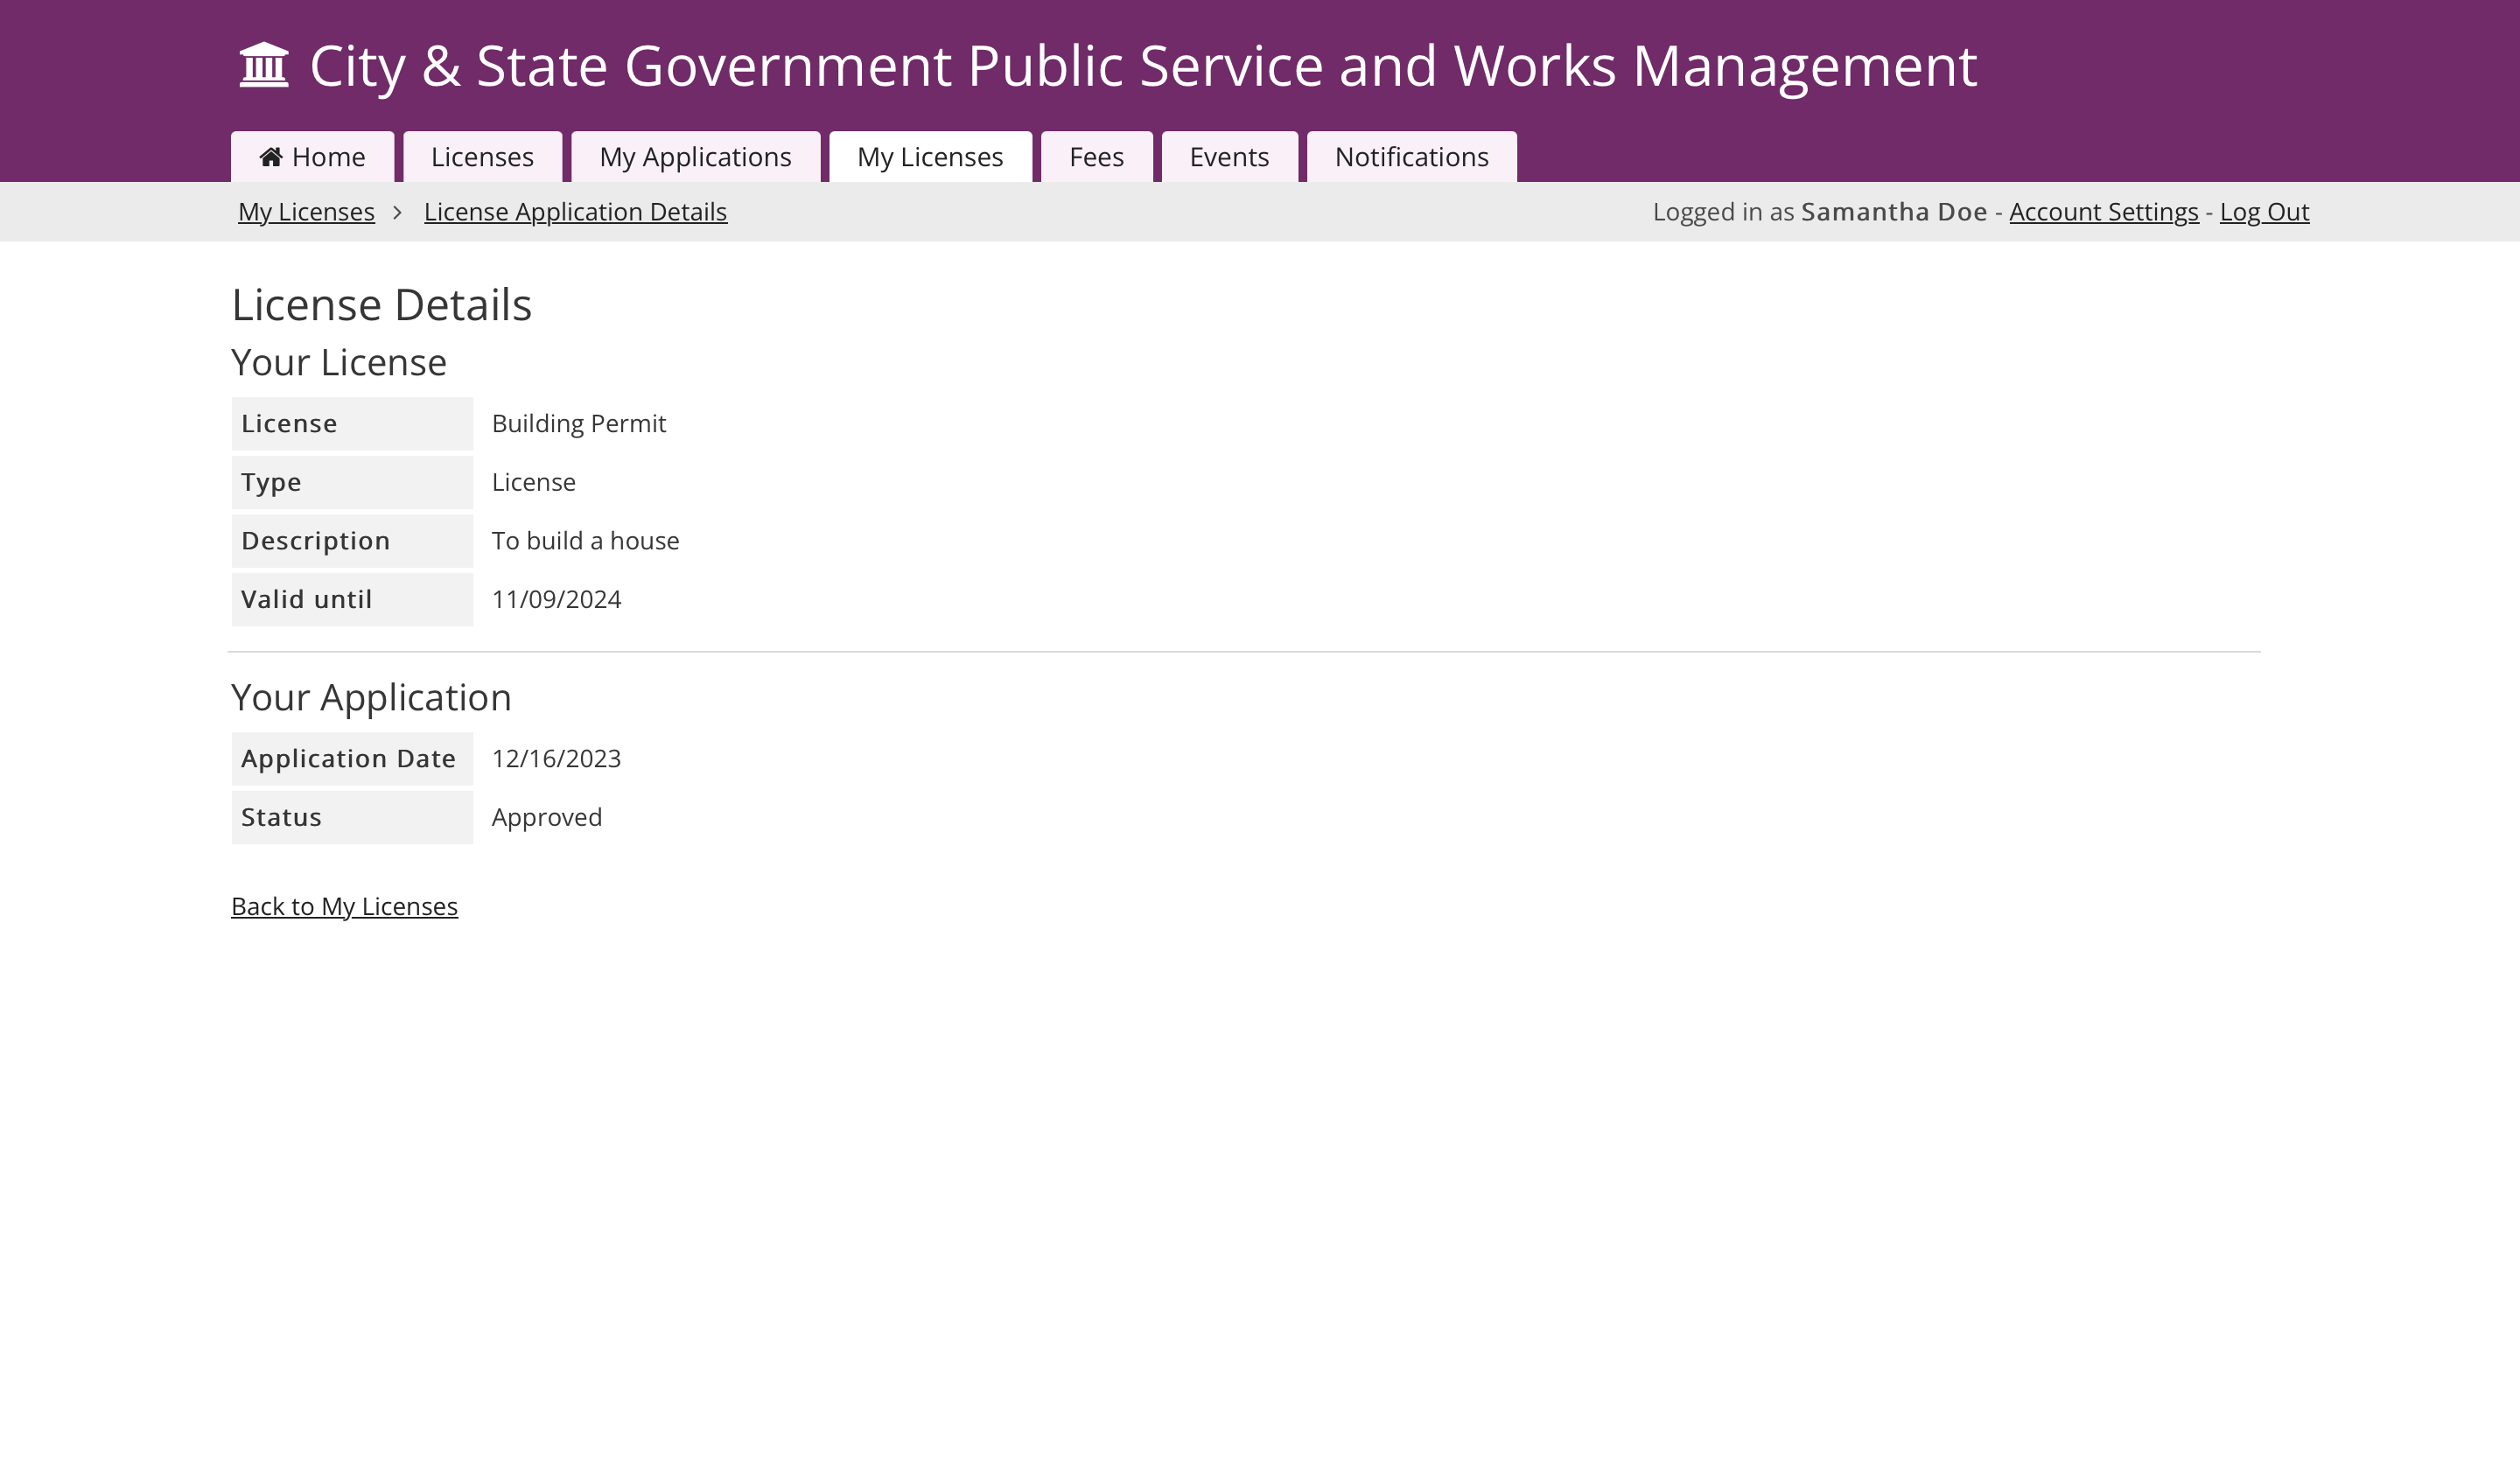Click the Approved status value
The height and width of the screenshot is (1482, 2520).
click(x=546, y=818)
